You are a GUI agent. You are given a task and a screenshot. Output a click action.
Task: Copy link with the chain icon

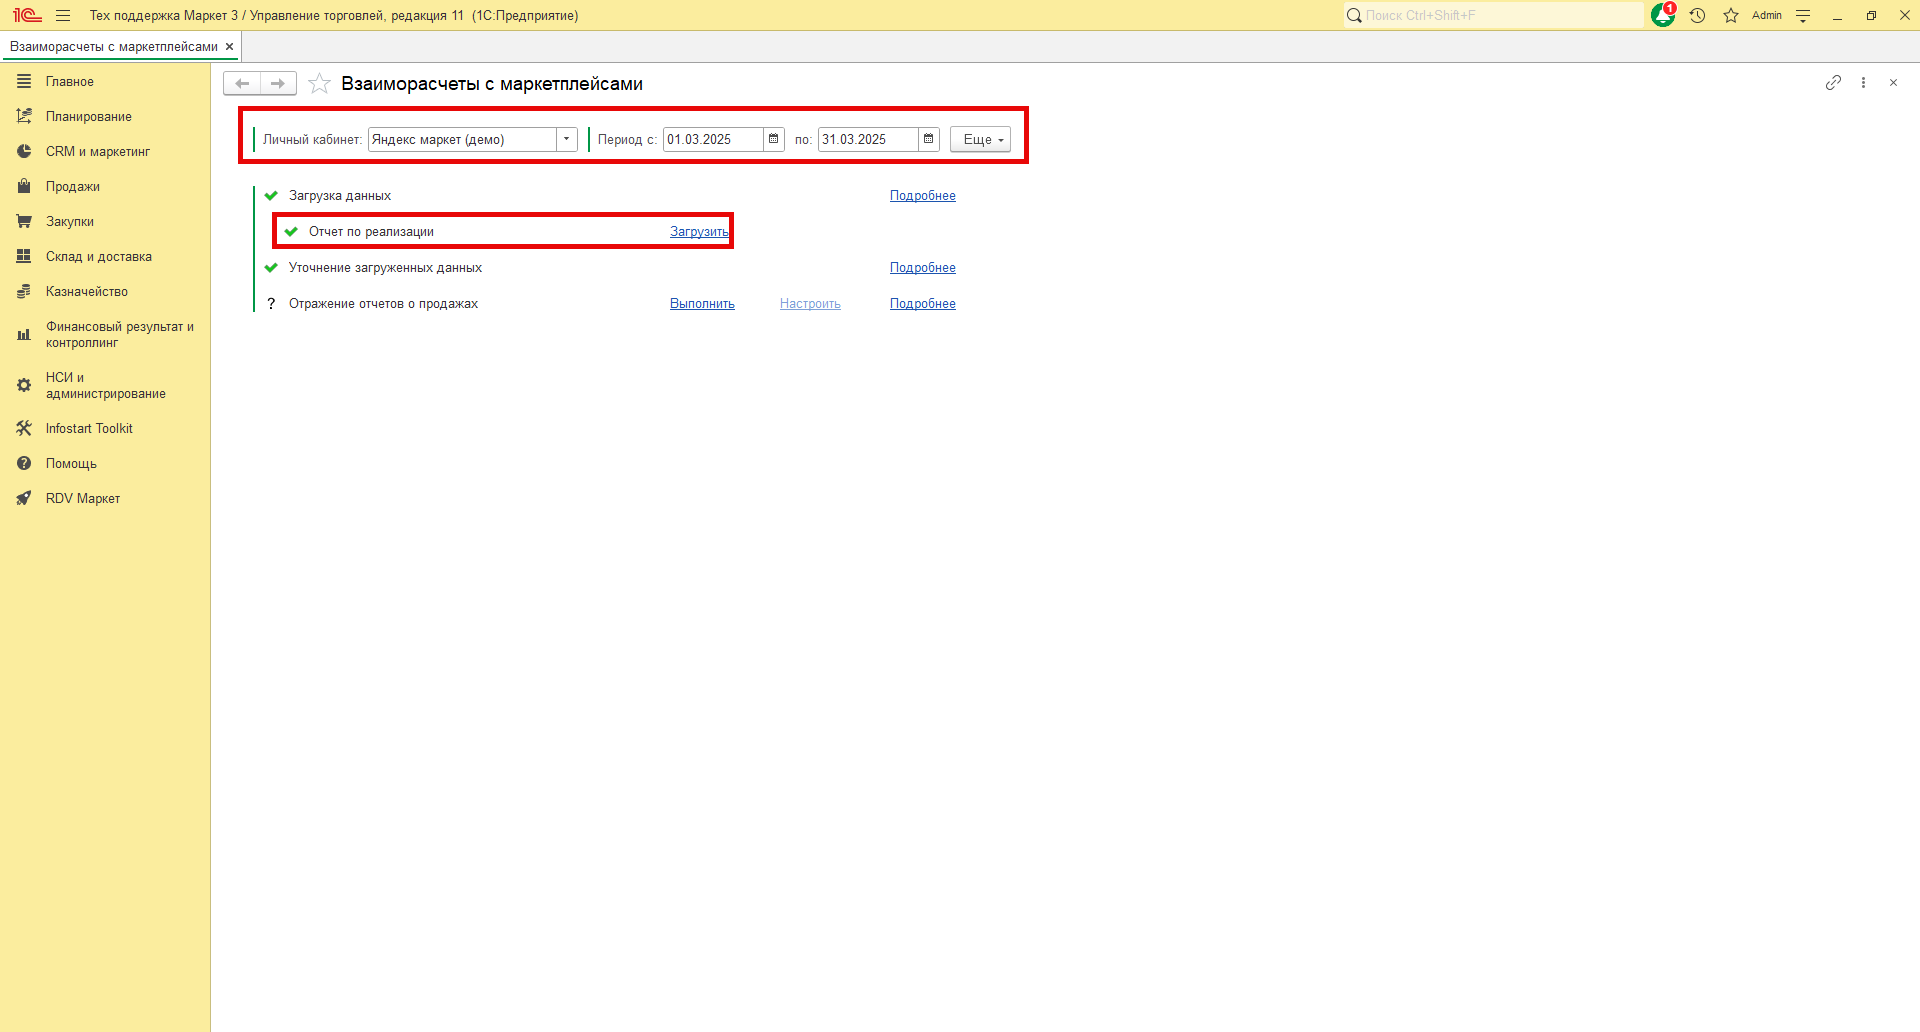[1833, 83]
